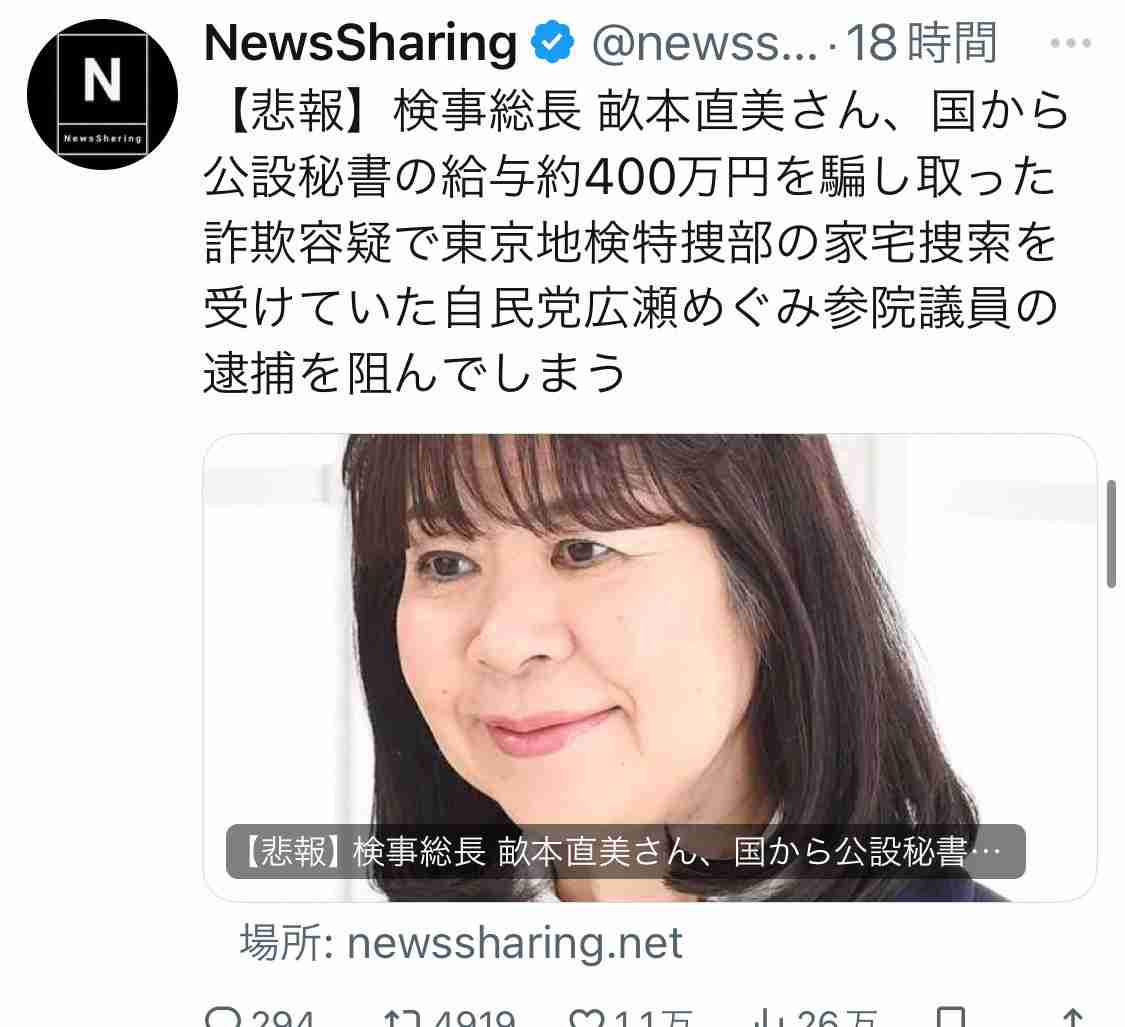Click the 294 reply count
This screenshot has height=1027, width=1125.
click(x=283, y=1018)
